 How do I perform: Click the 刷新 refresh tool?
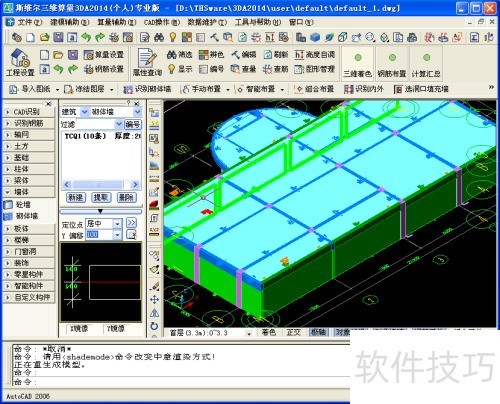pos(276,55)
